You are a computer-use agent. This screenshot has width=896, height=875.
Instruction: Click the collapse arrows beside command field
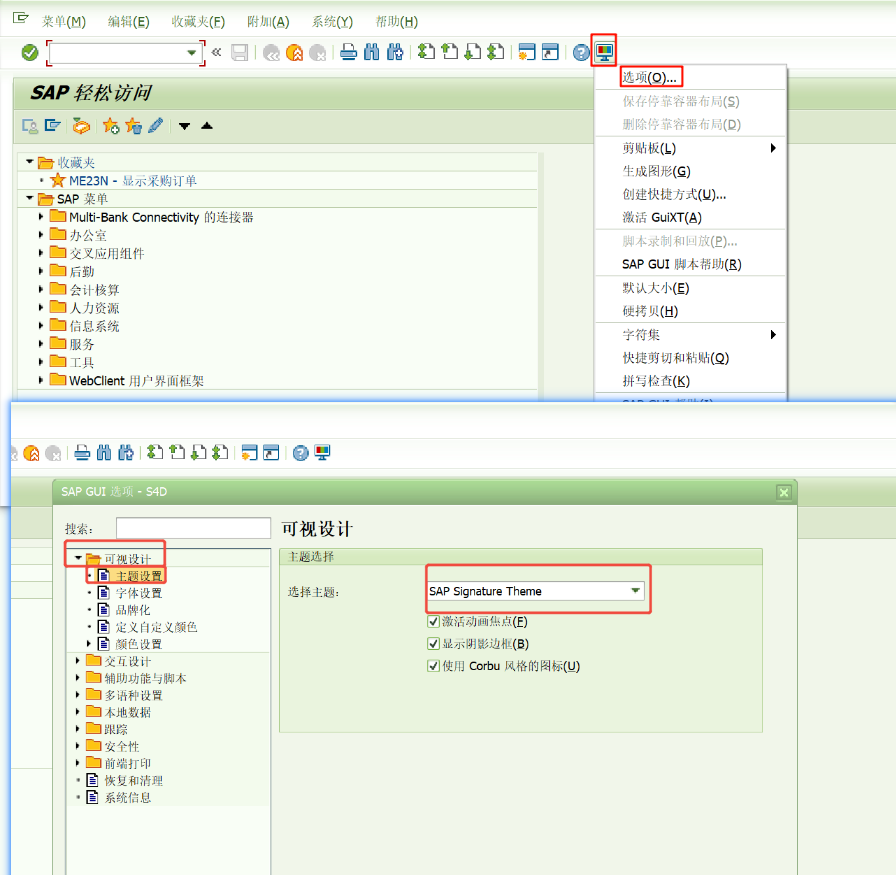click(216, 53)
